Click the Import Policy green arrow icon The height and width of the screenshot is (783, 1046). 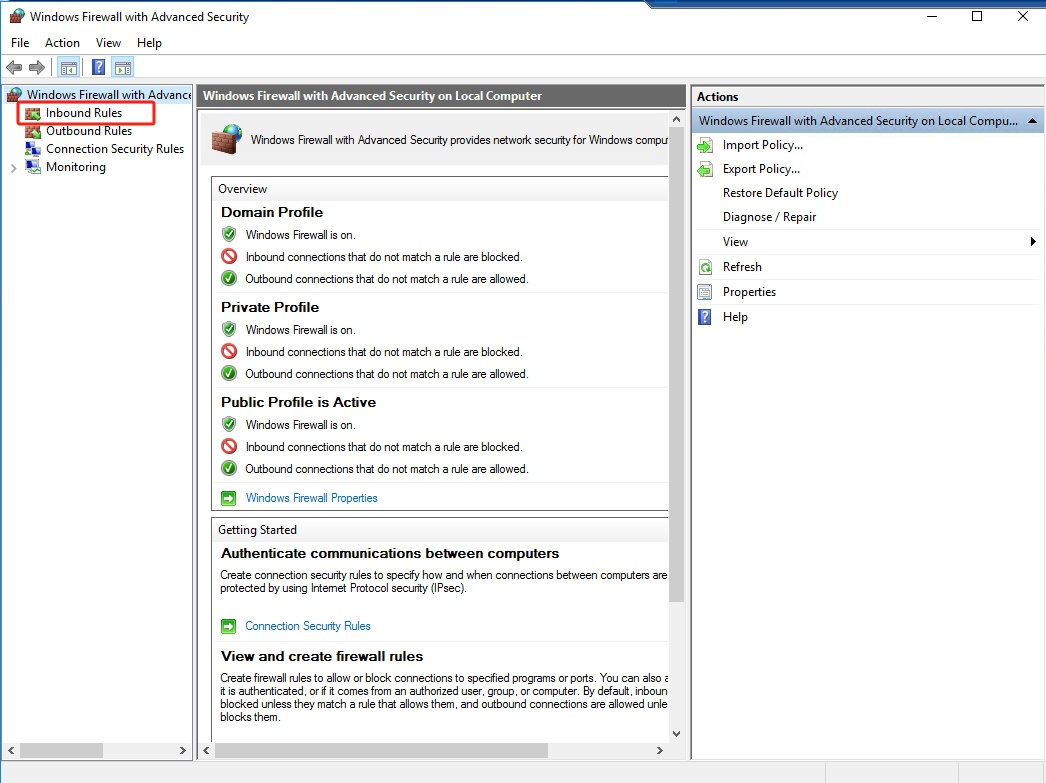tap(705, 145)
